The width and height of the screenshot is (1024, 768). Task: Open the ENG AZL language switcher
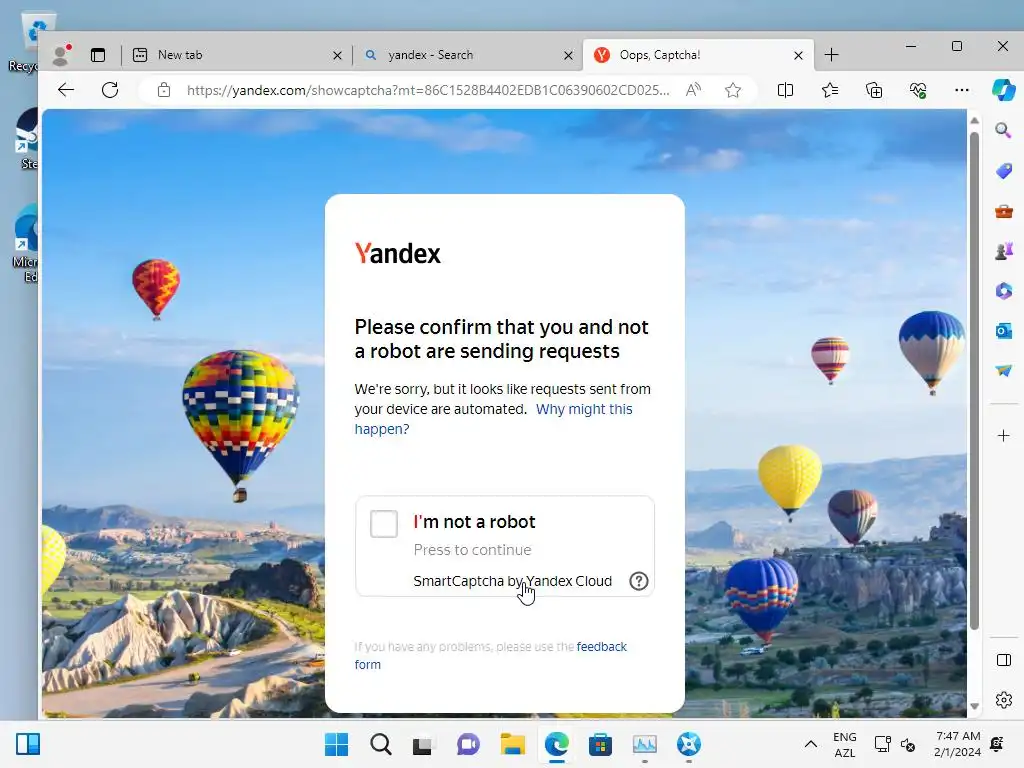(844, 744)
